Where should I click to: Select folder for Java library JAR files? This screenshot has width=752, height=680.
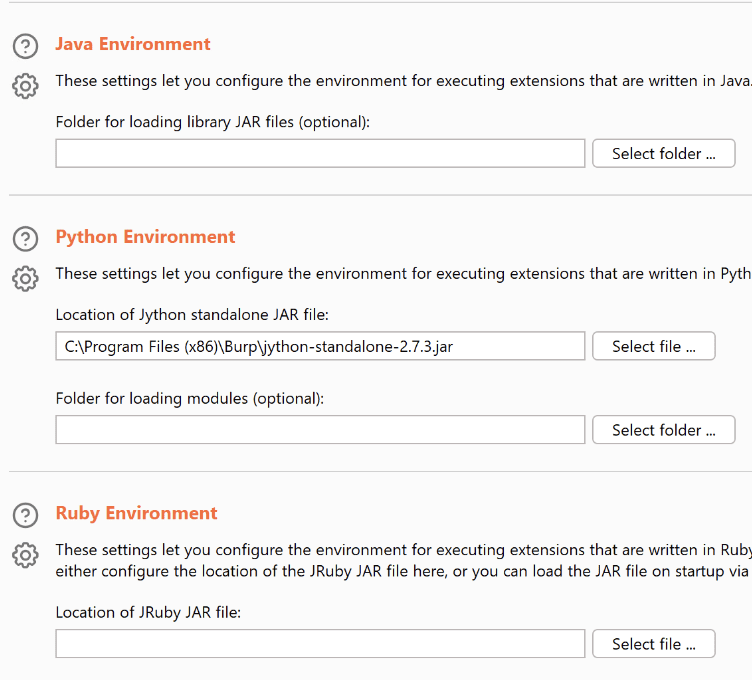[x=663, y=154]
